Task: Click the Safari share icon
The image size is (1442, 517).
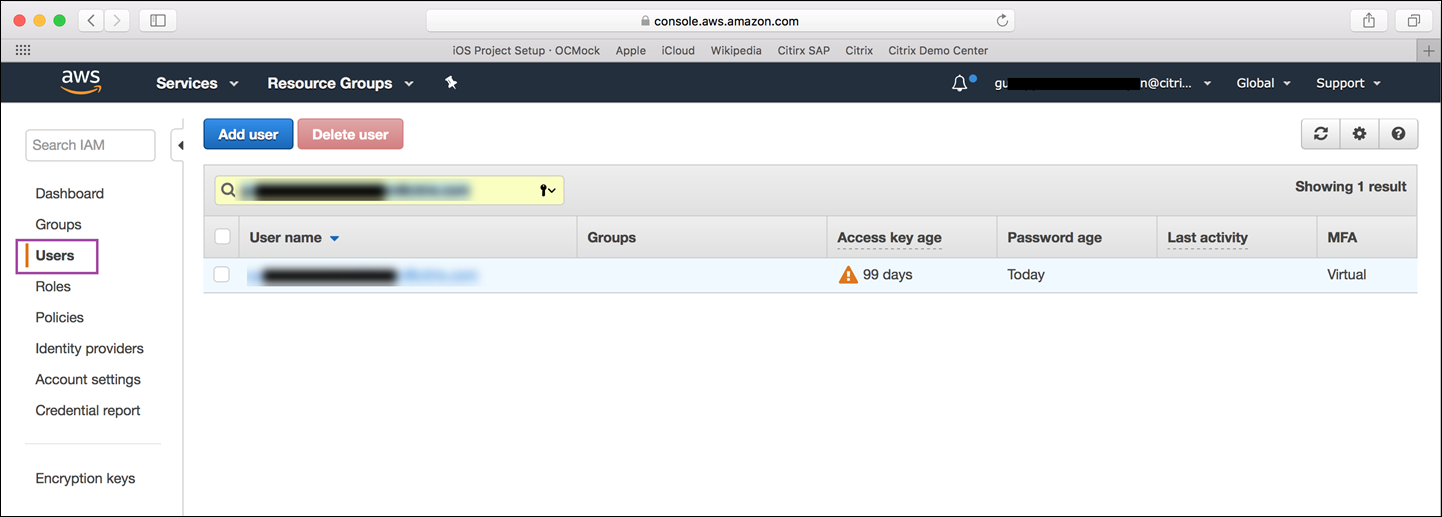Action: point(1368,20)
